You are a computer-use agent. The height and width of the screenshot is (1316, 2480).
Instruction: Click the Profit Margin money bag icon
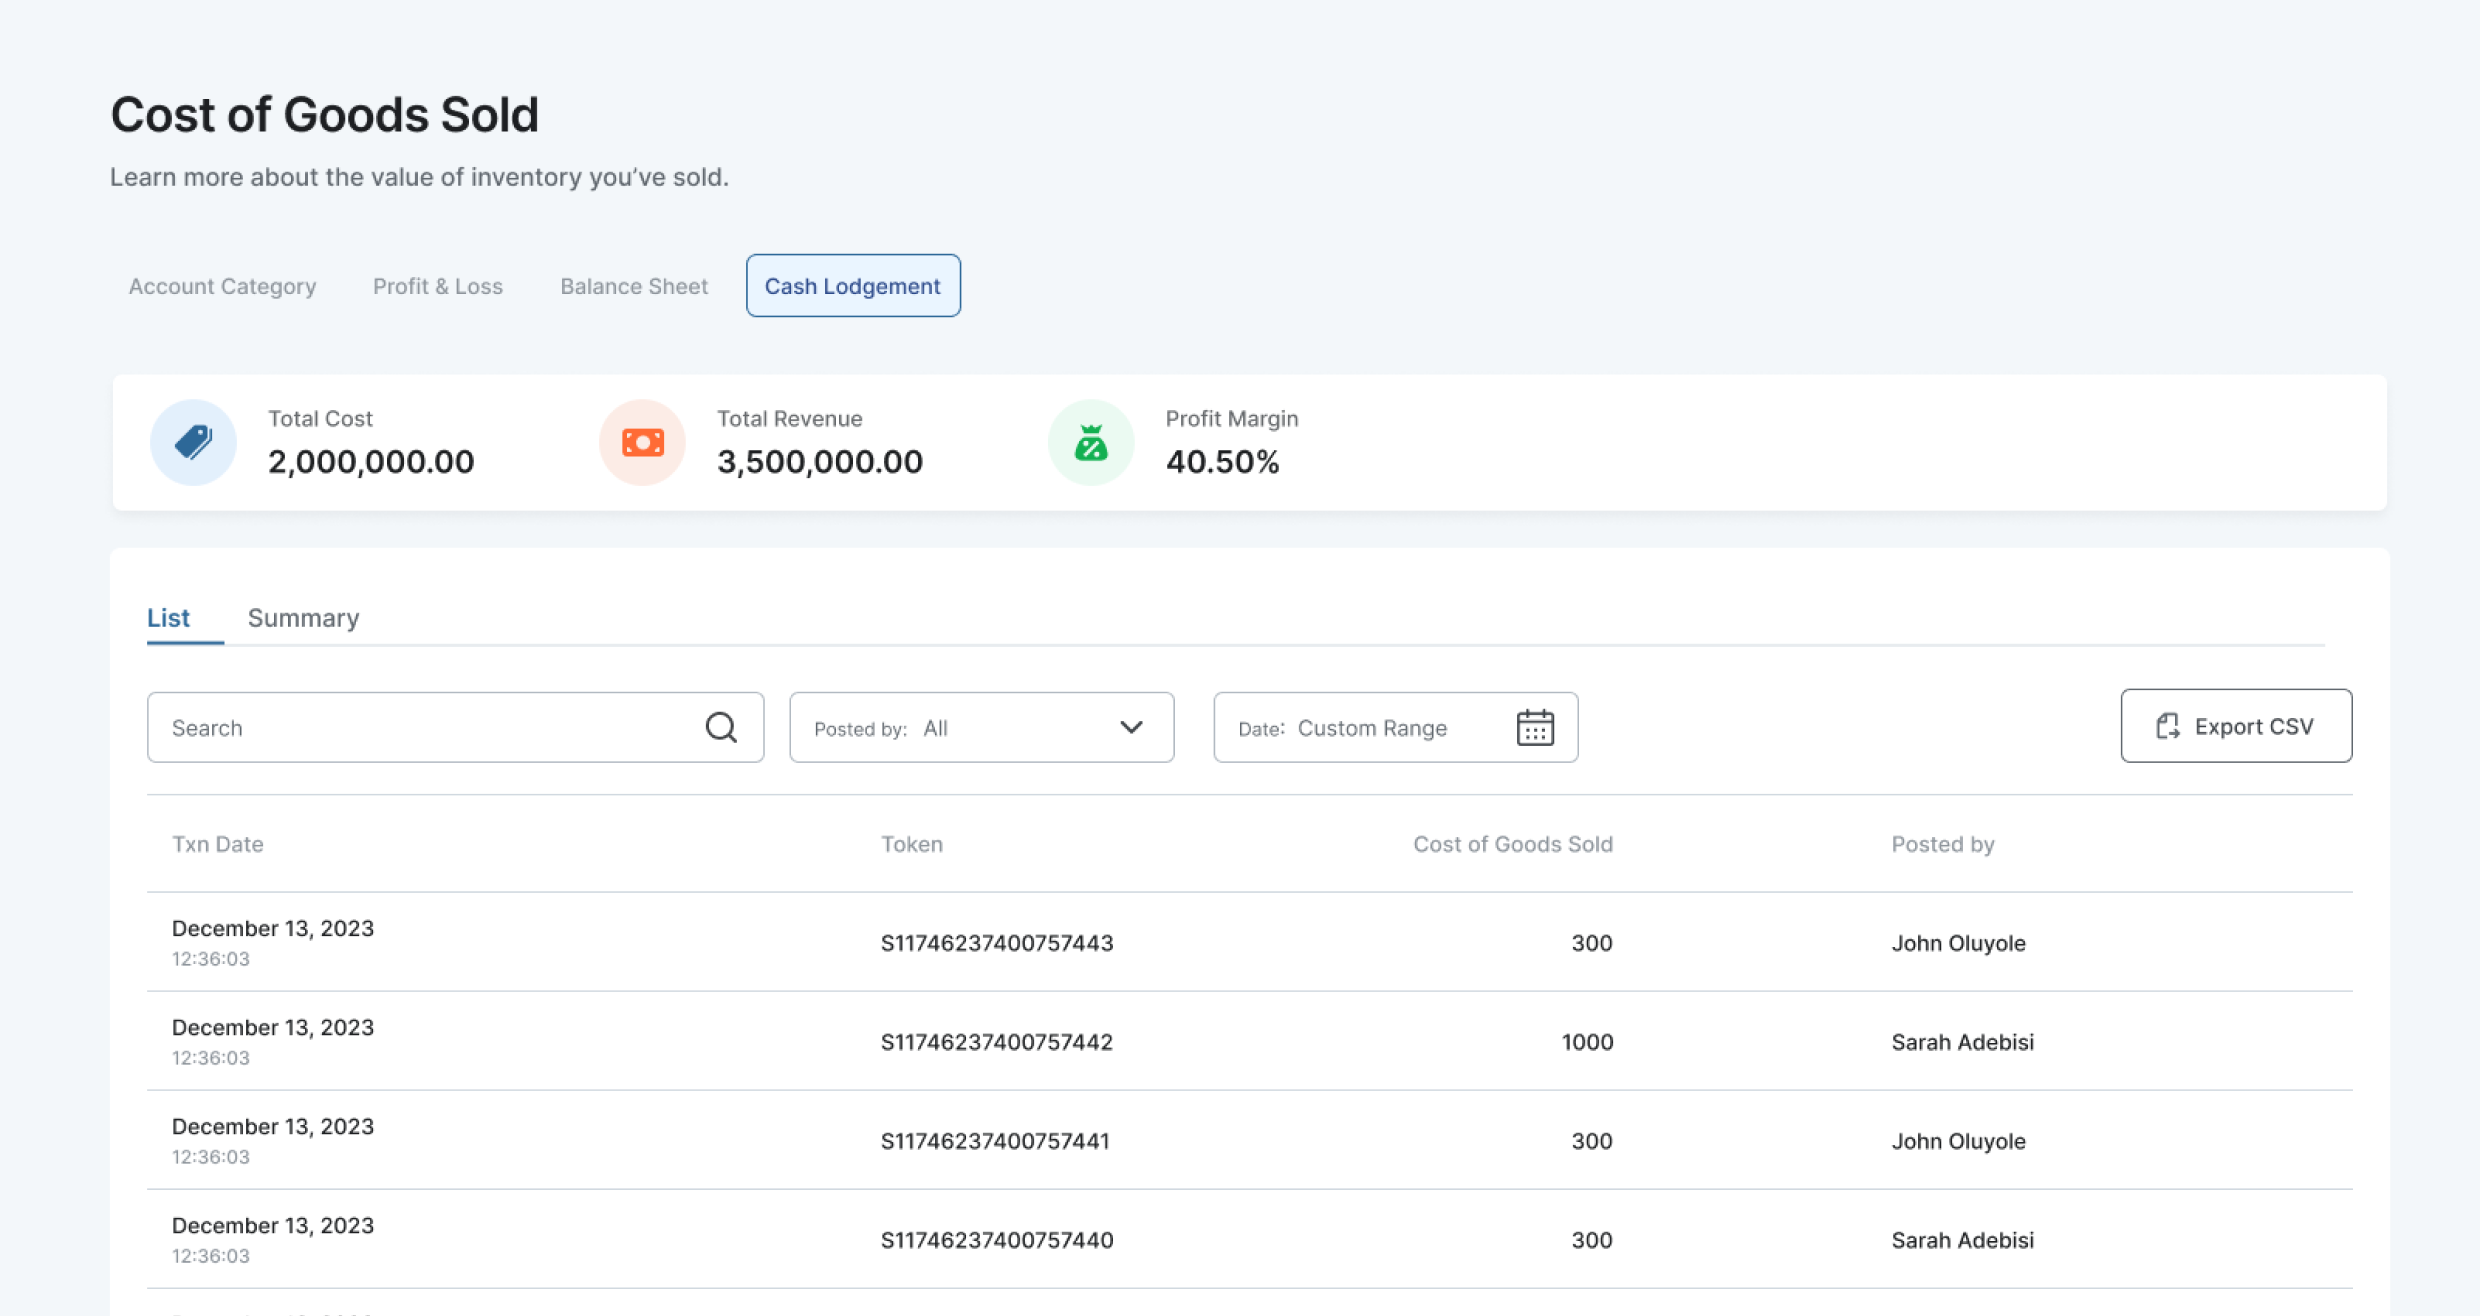1090,442
